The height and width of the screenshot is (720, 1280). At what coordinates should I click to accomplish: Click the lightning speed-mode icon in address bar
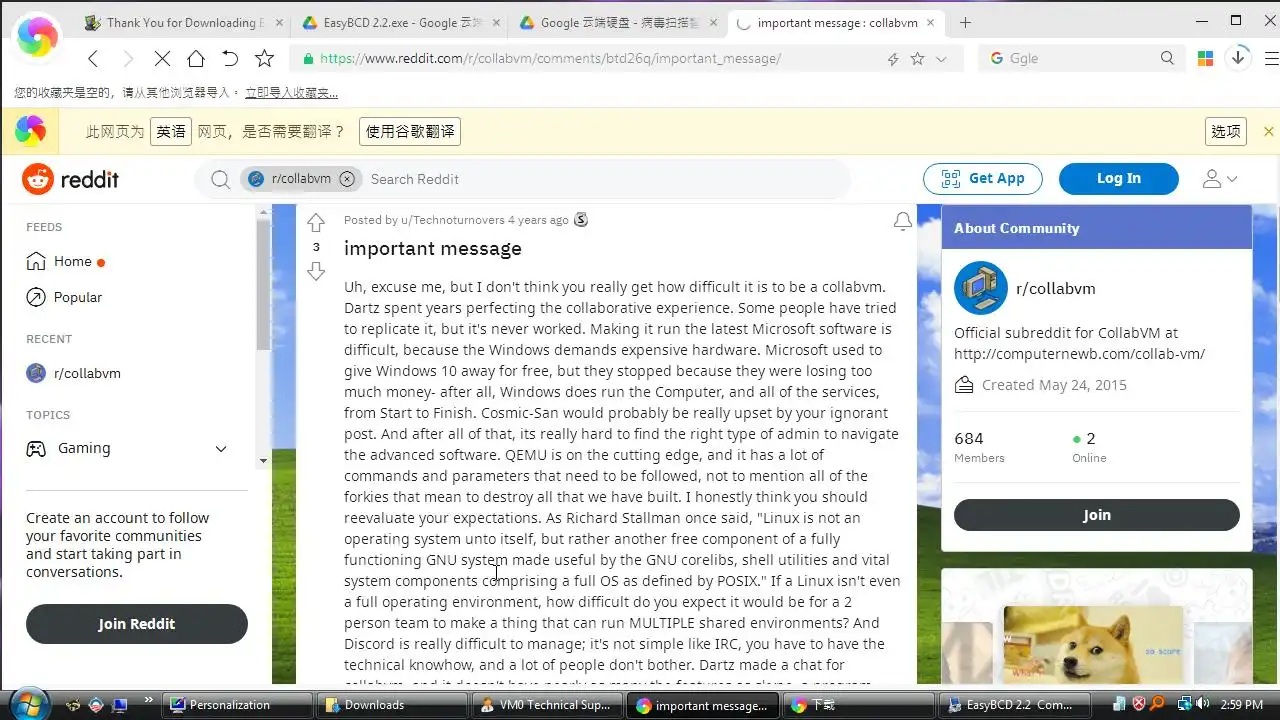893,59
